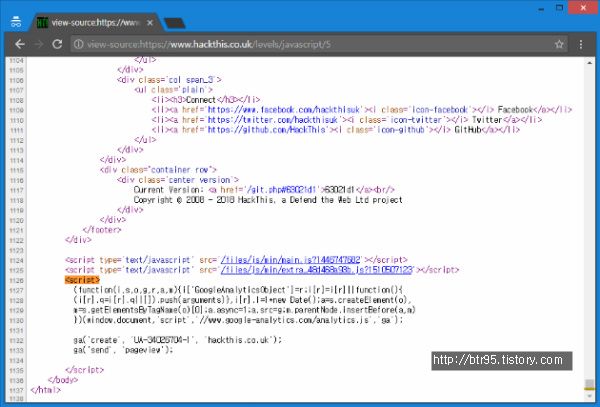This screenshot has width=600, height=407.
Task: Click the closing html tag line
Action: coord(46,390)
